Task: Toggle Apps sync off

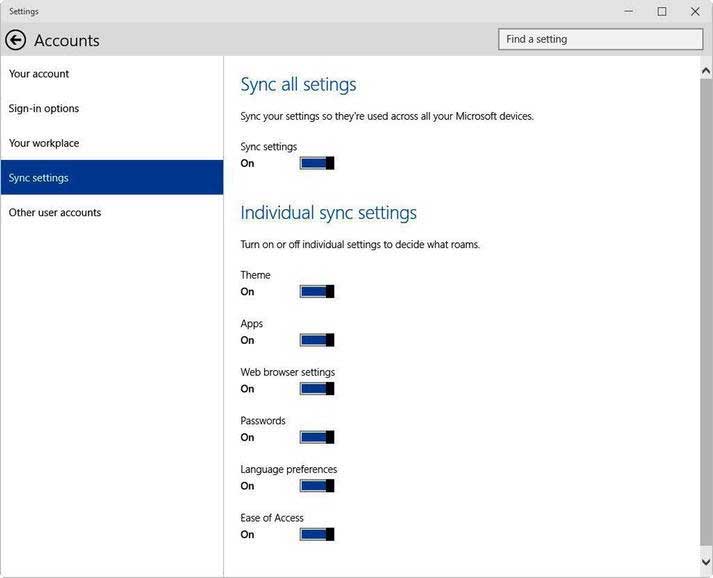Action: (x=316, y=340)
